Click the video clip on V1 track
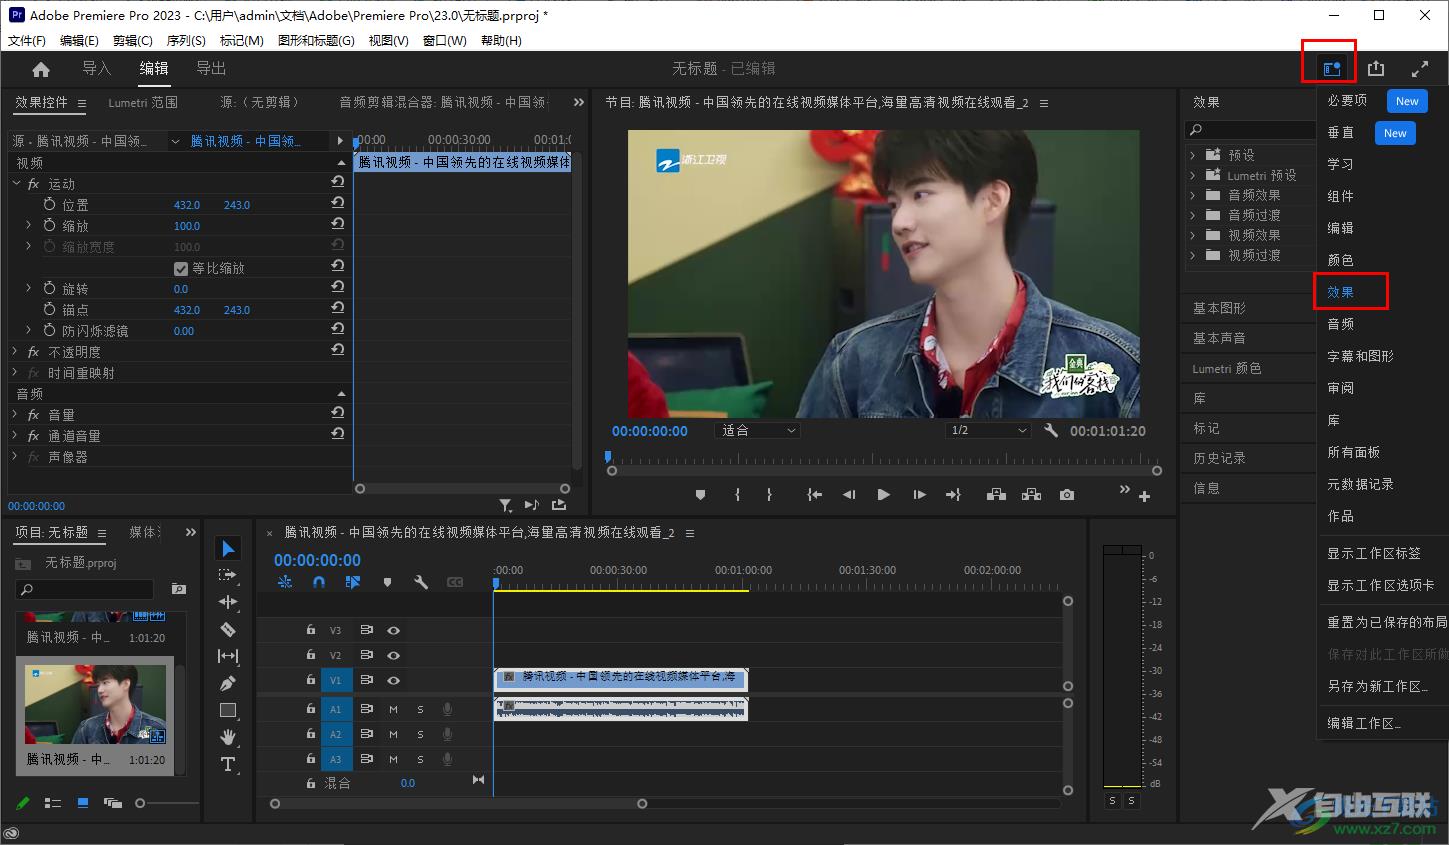Viewport: 1449px width, 845px height. (621, 679)
